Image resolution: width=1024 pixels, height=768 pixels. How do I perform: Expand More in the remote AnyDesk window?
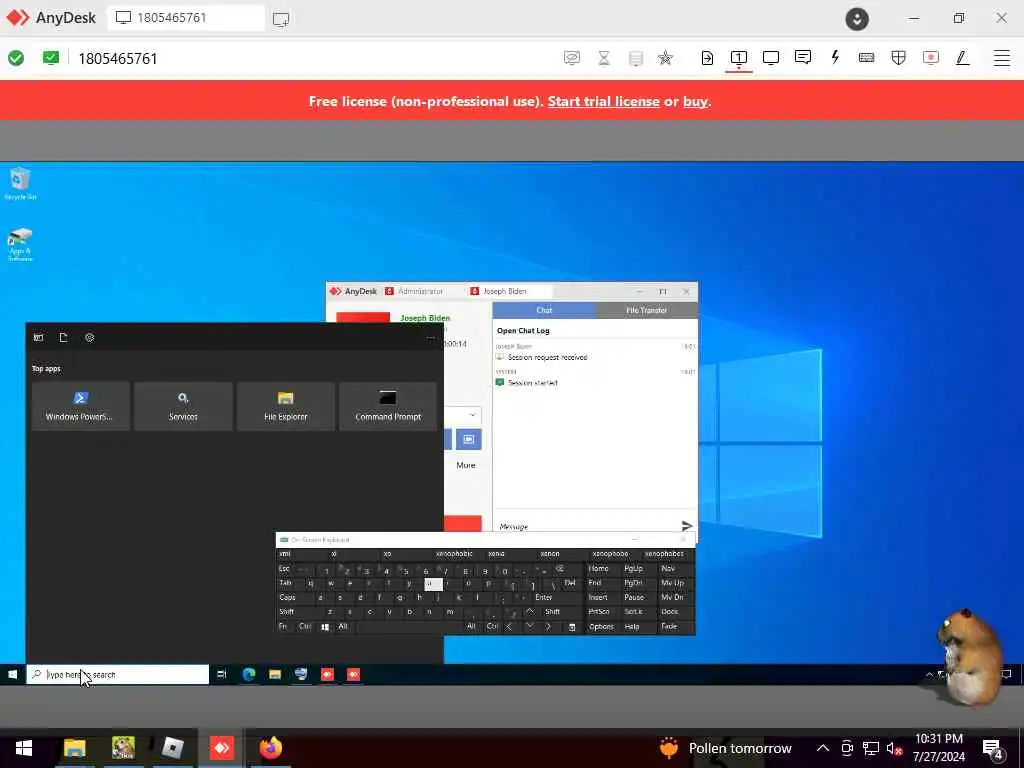pos(466,465)
